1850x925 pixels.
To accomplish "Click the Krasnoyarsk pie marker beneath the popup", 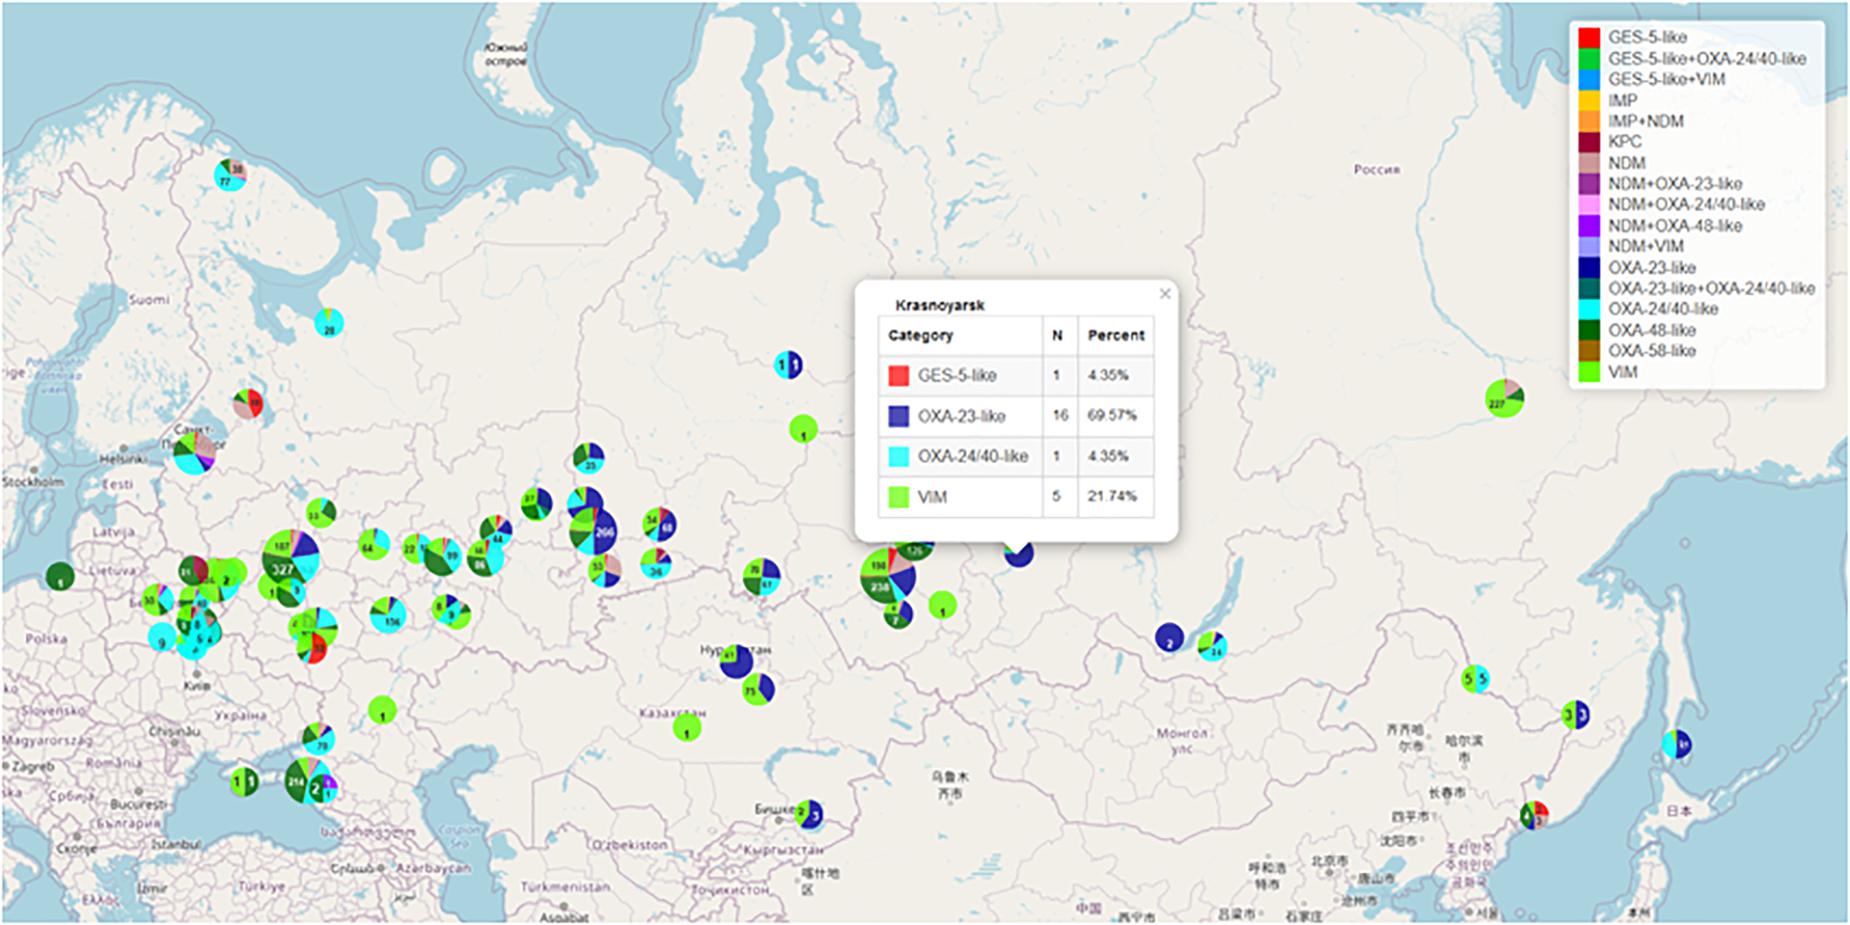I will click(x=1018, y=553).
